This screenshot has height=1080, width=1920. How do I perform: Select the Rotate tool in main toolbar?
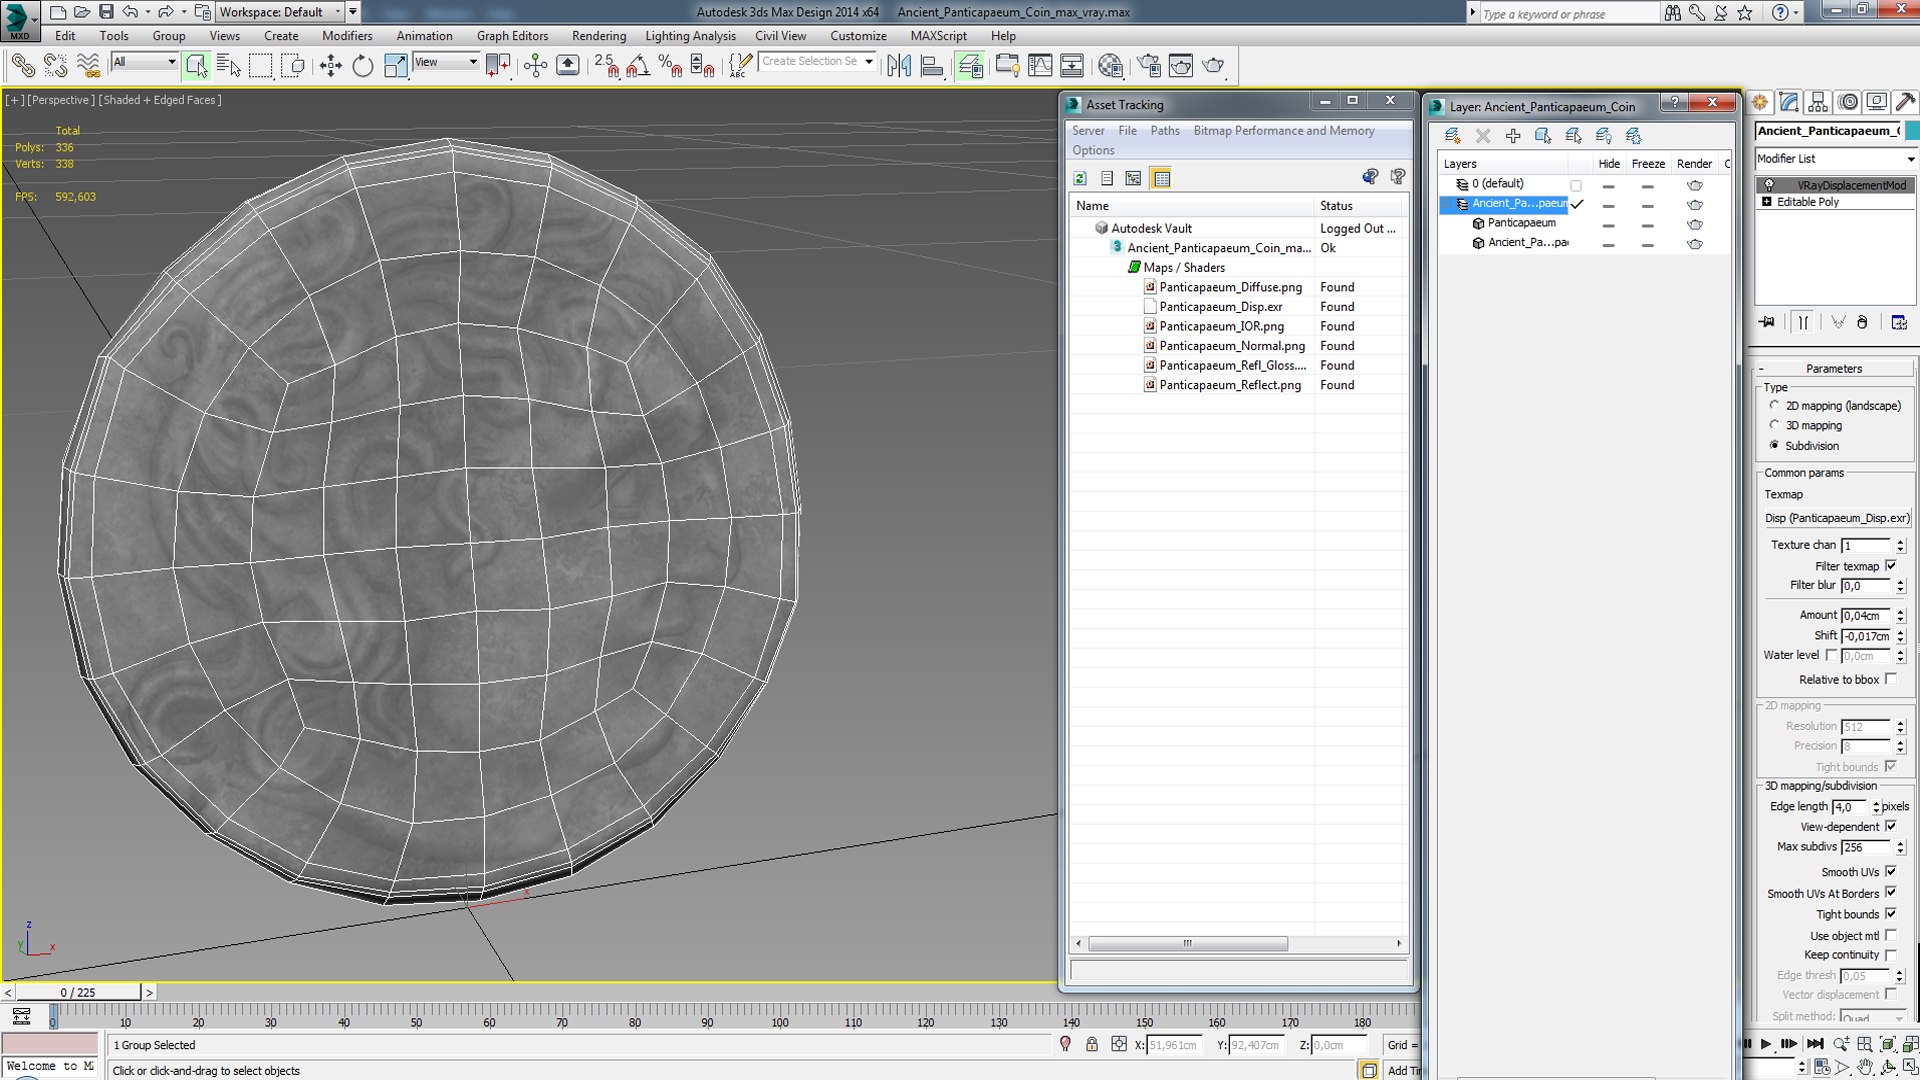[x=363, y=66]
